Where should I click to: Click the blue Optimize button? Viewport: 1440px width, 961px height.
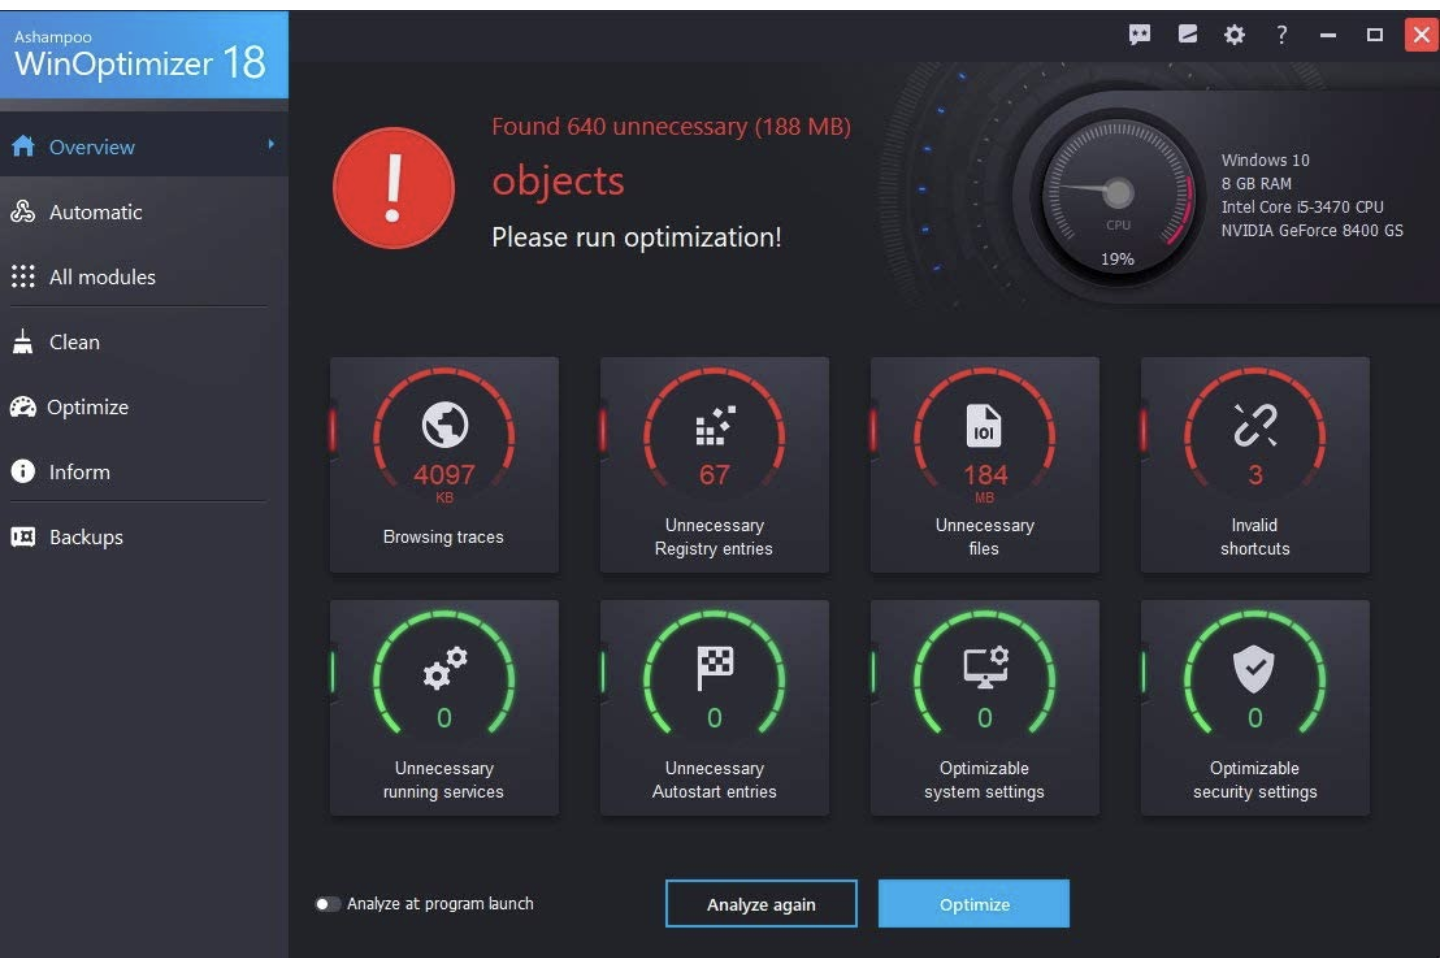(x=974, y=904)
